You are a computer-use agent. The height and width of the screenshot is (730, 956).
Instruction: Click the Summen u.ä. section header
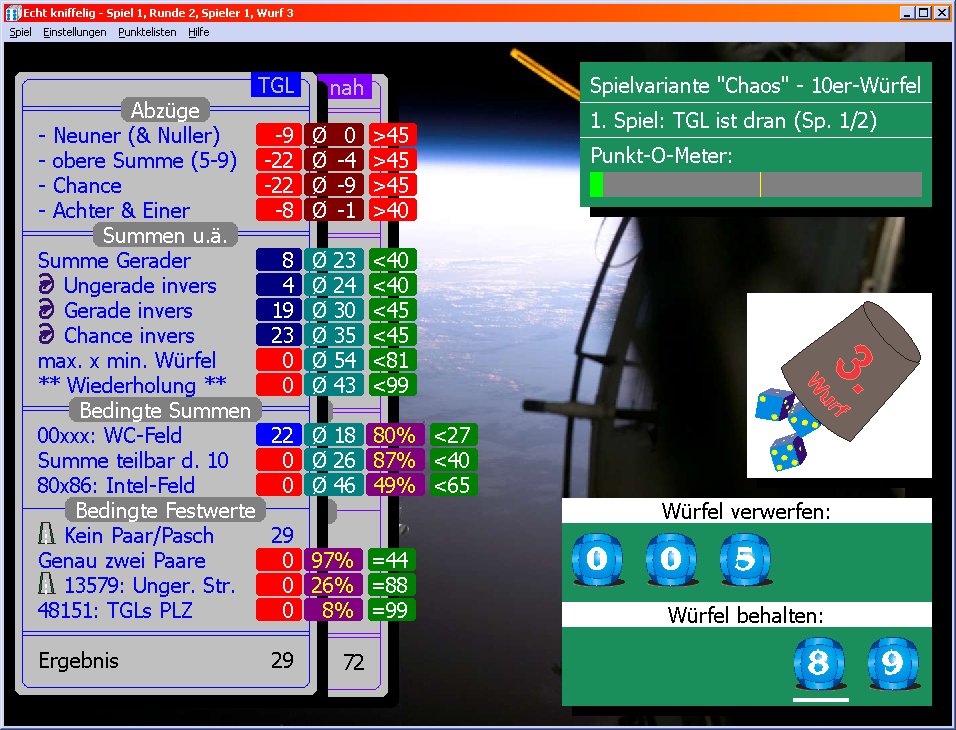(x=165, y=235)
